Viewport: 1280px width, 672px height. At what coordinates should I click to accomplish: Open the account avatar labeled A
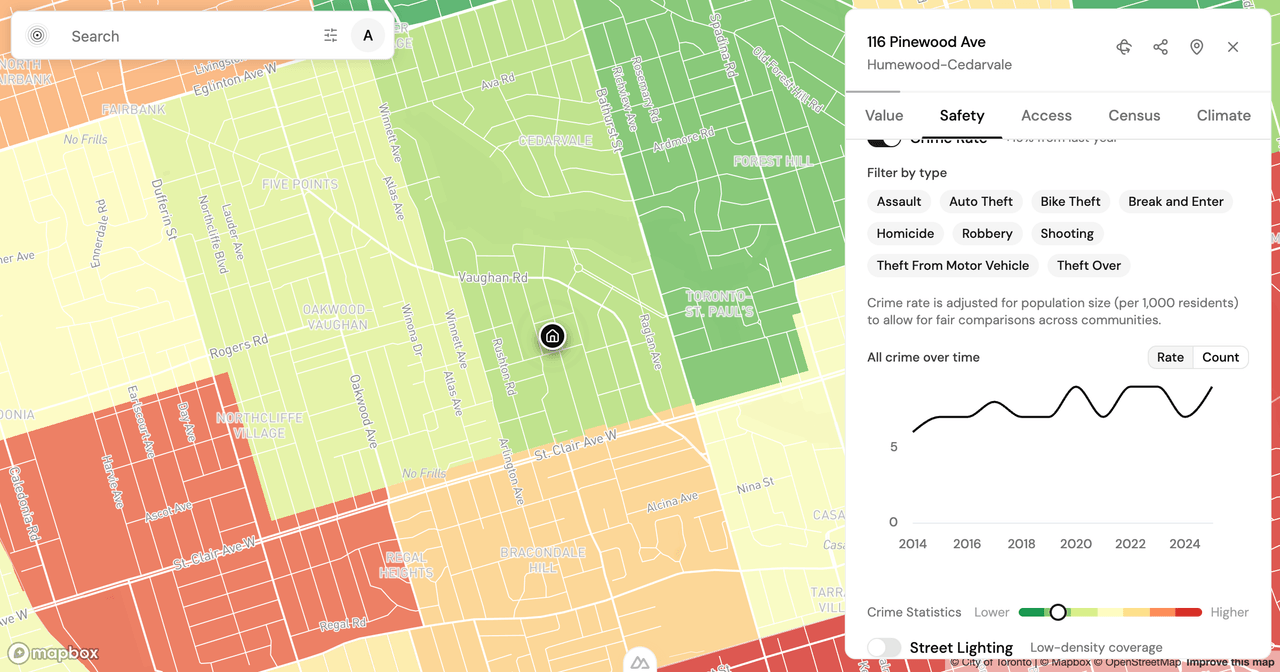click(x=368, y=36)
